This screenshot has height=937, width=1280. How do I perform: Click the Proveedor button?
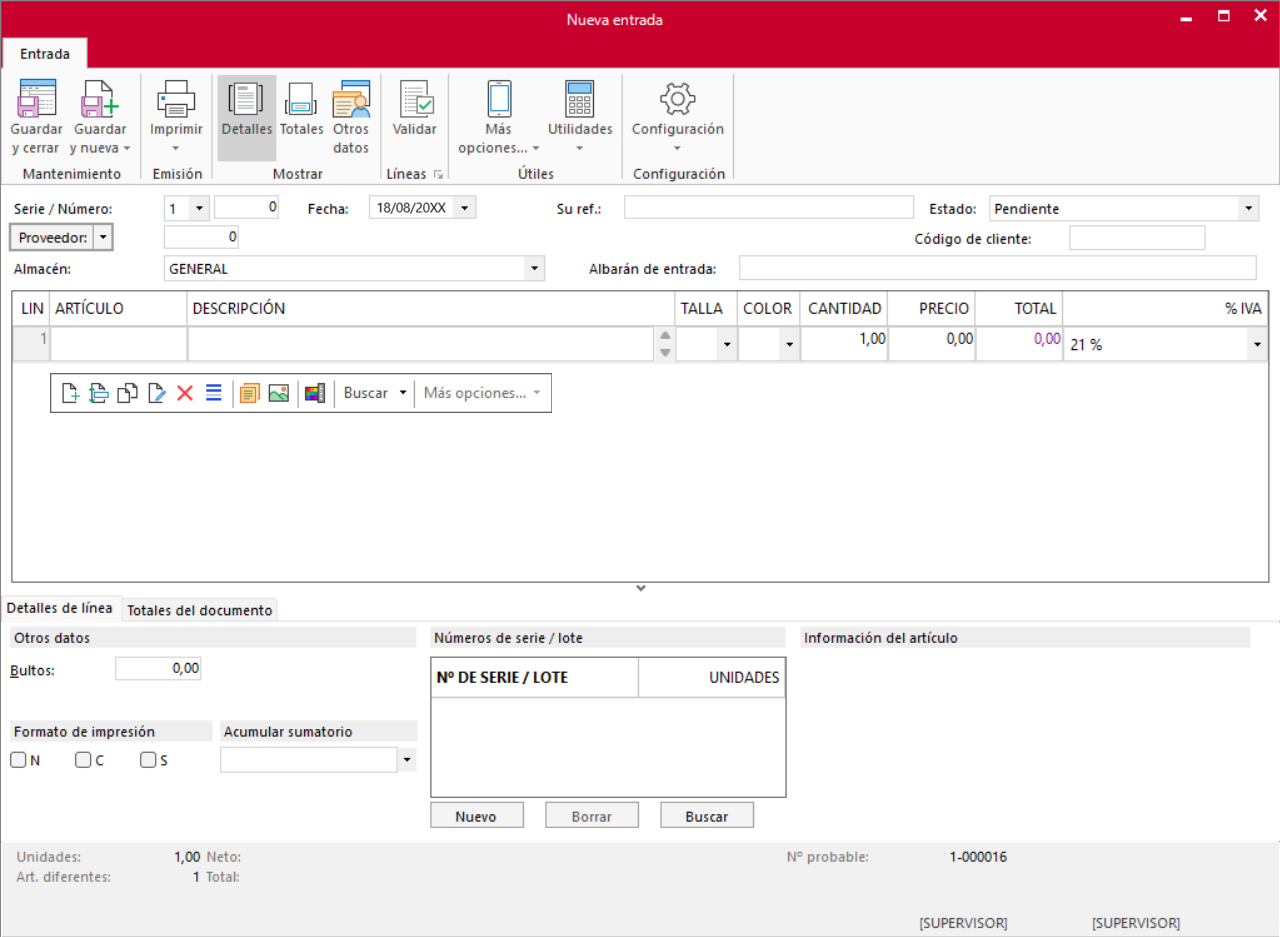click(x=51, y=237)
